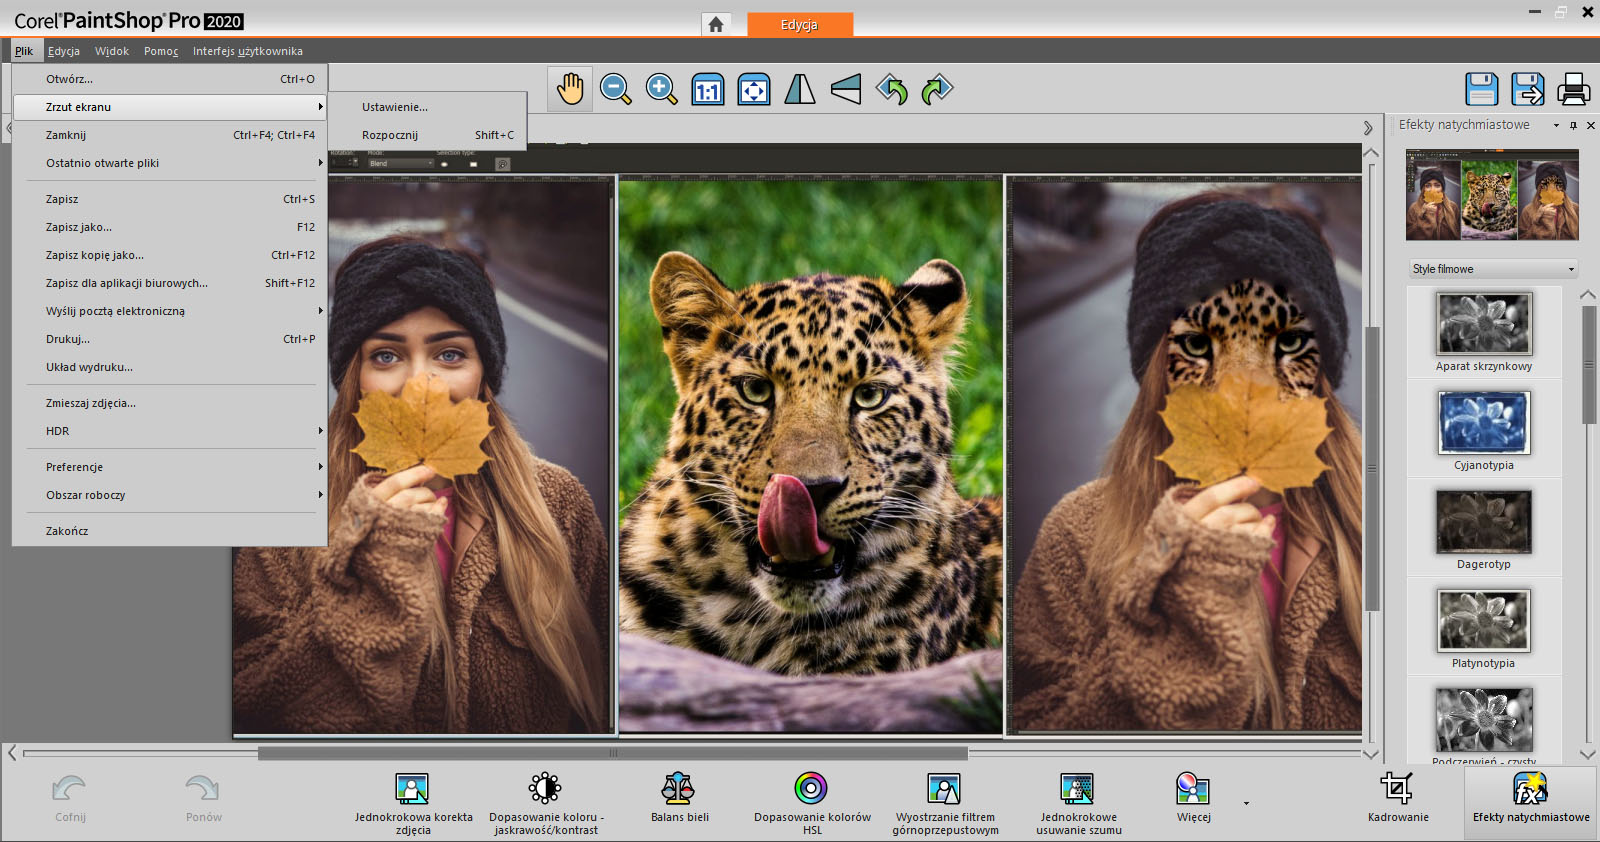Choose Zamknij menu entry
The height and width of the screenshot is (842, 1600).
(x=171, y=135)
